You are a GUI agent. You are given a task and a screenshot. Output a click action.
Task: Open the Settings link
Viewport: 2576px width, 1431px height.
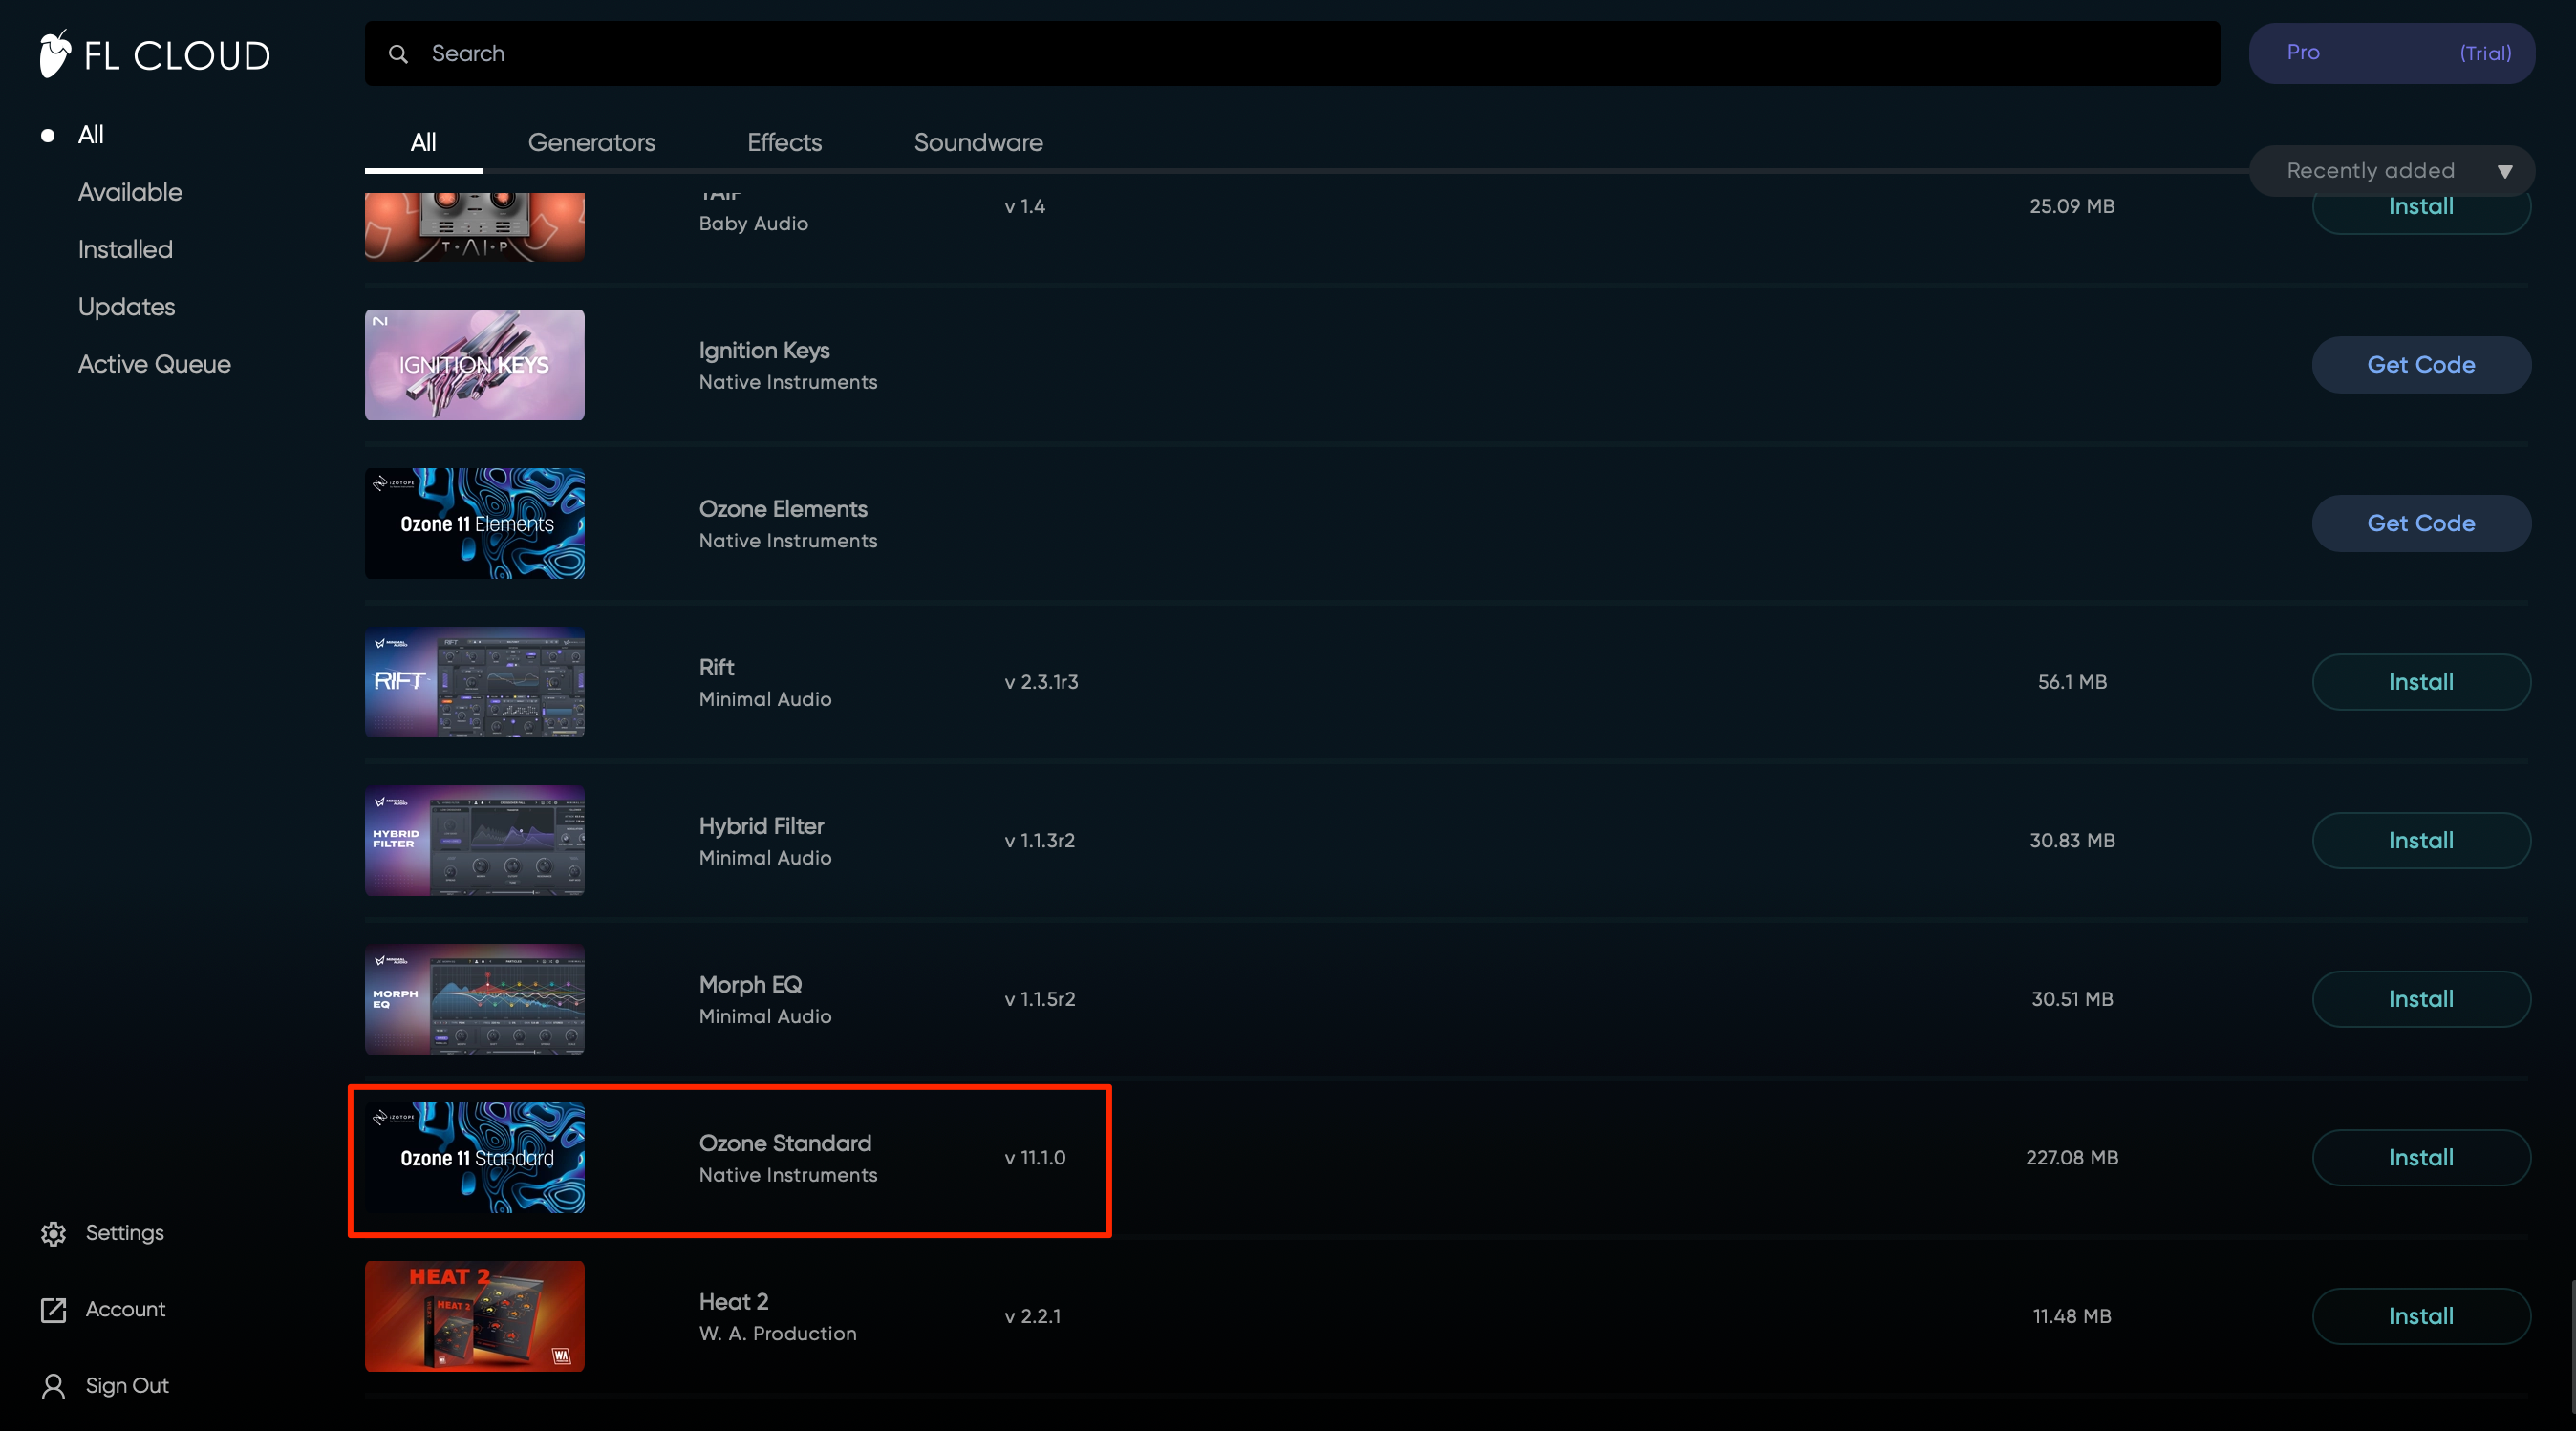124,1233
